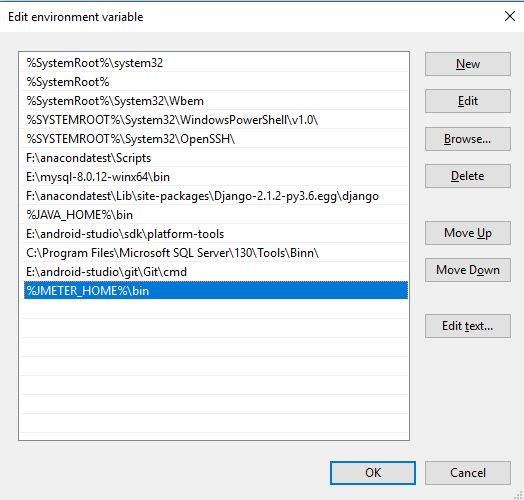Select the android-studio platform-tools entry

tap(216, 234)
